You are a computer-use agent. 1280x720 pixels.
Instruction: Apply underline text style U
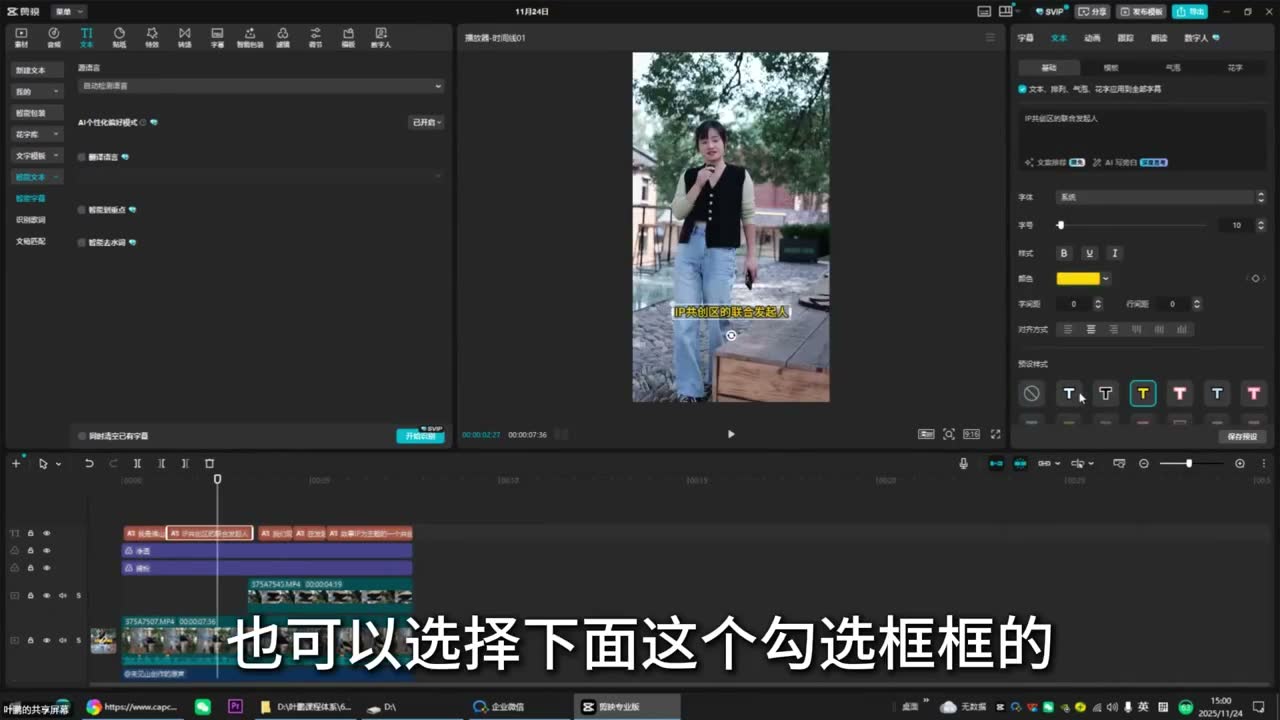tap(1090, 253)
